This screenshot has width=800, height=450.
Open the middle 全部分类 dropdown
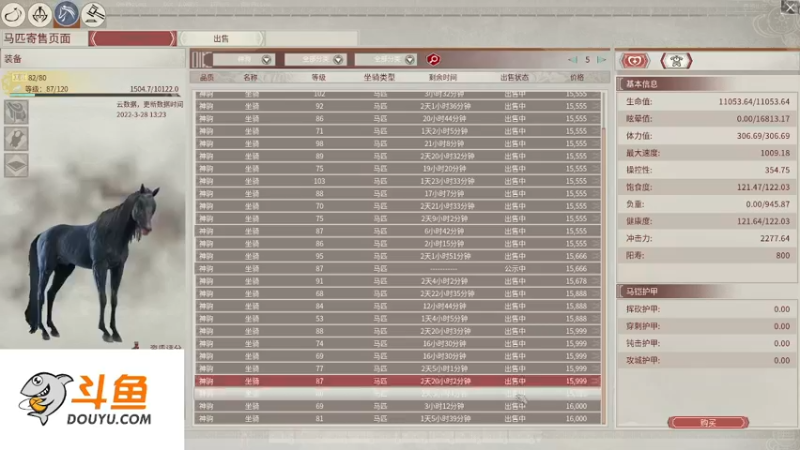(315, 60)
